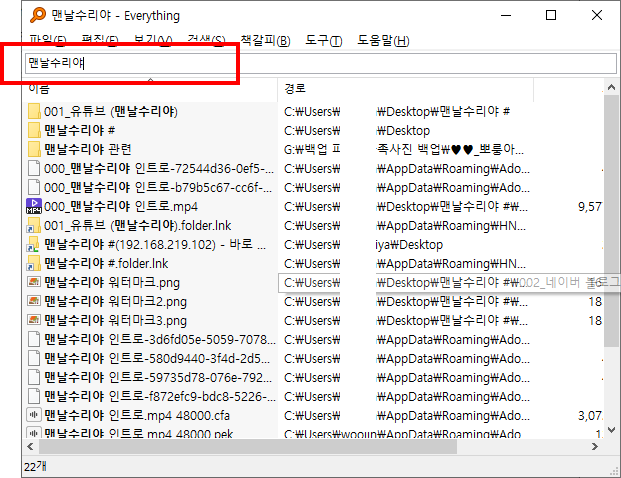
Task: Open the 책갈피(B) menu
Action: tap(265, 40)
